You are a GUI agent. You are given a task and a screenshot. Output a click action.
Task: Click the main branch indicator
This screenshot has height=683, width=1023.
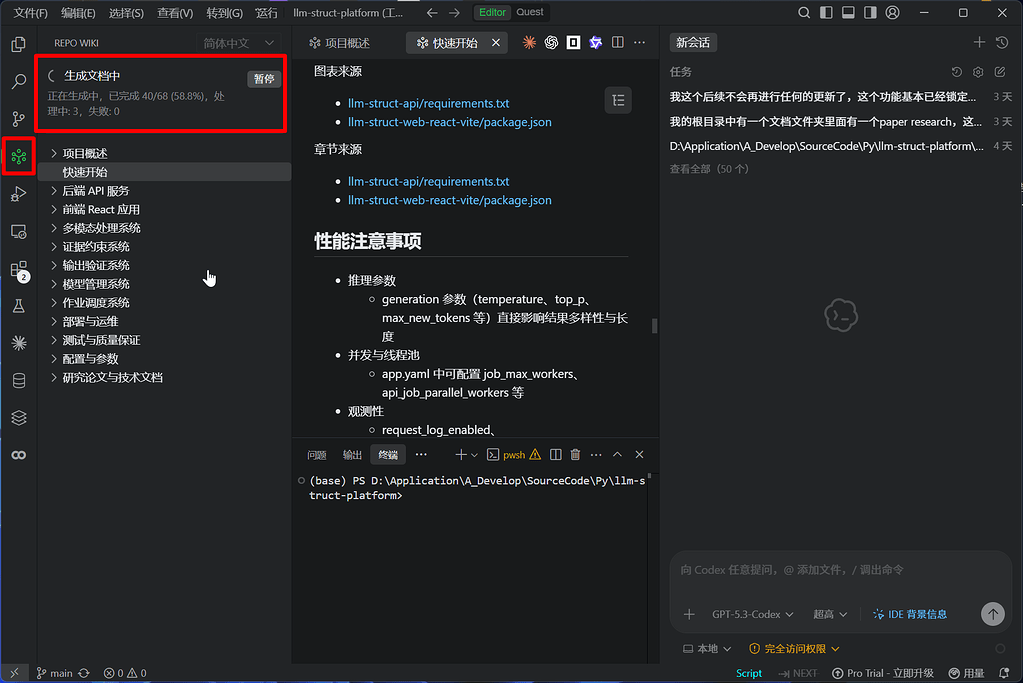coord(55,673)
